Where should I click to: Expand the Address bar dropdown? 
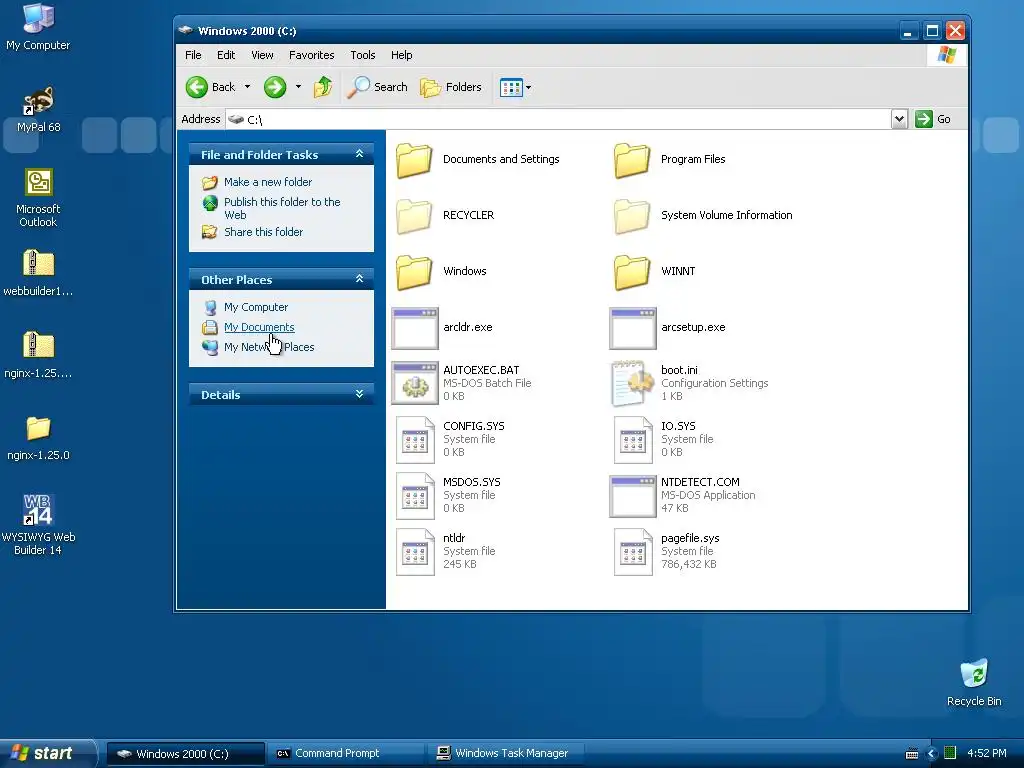click(899, 119)
